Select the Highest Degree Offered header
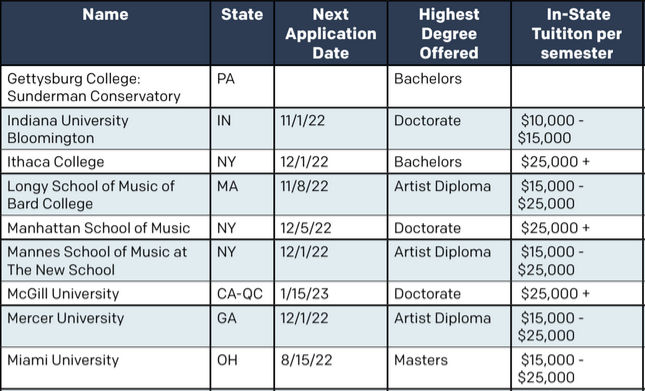 click(449, 33)
